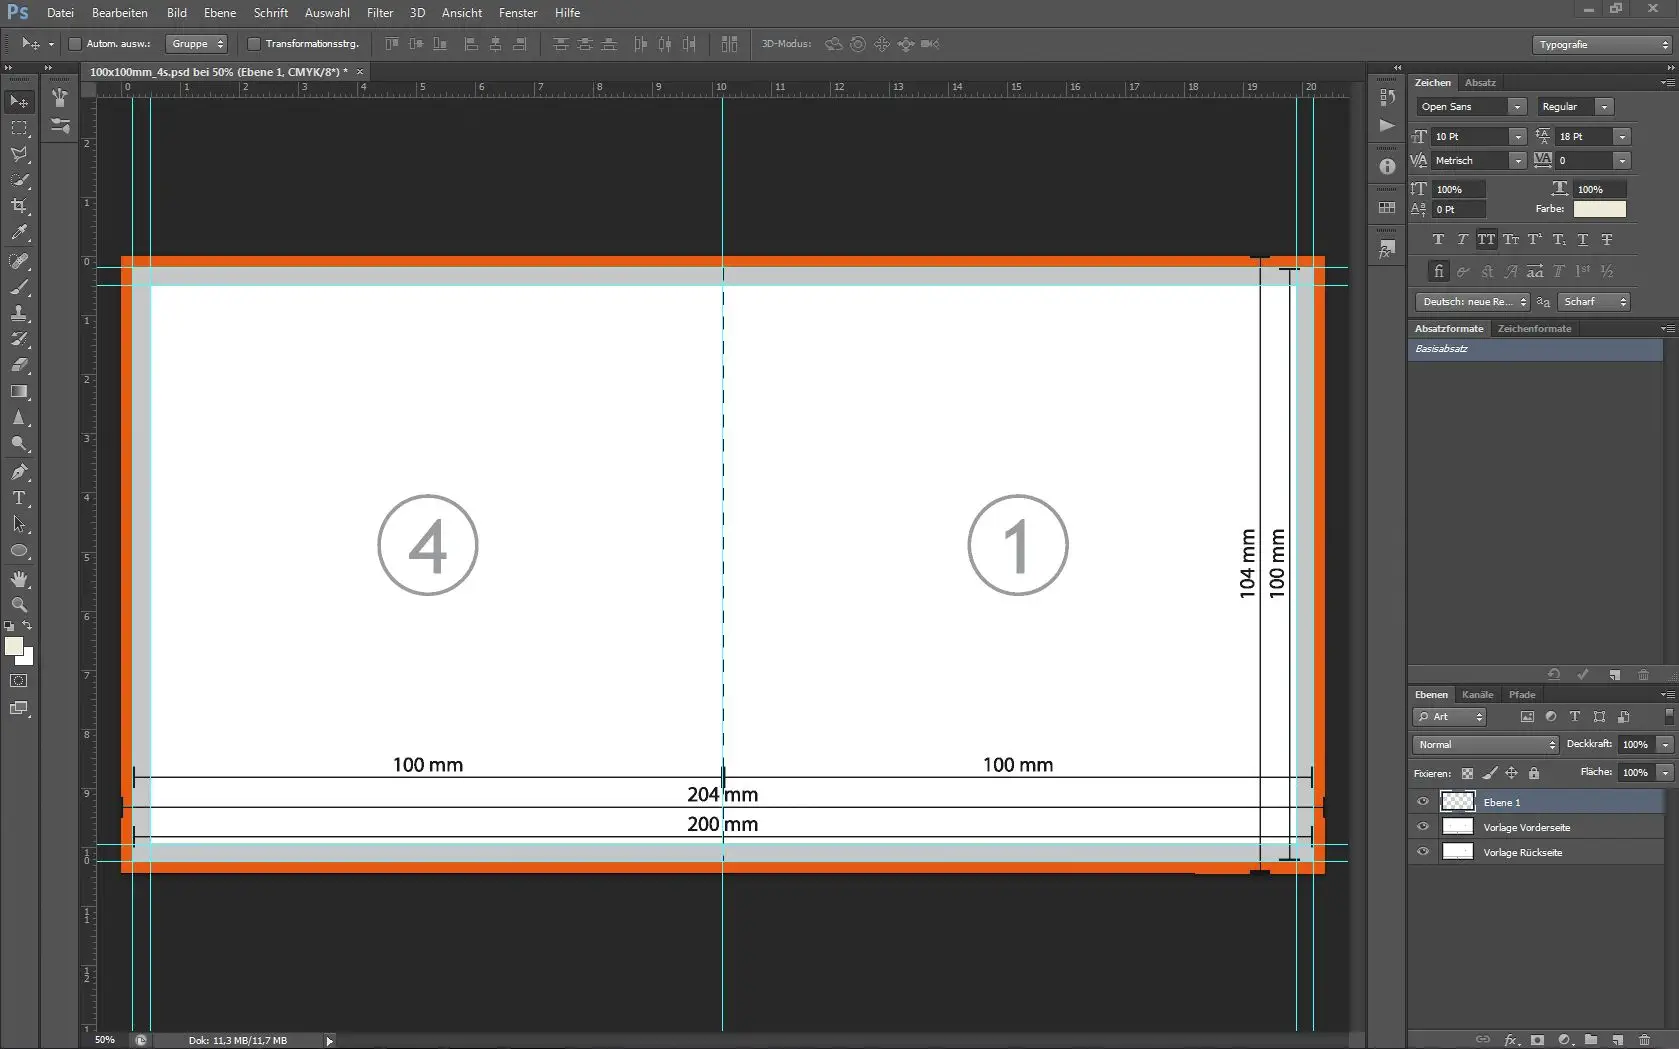Activate the Zoom tool
The width and height of the screenshot is (1679, 1049).
point(19,605)
